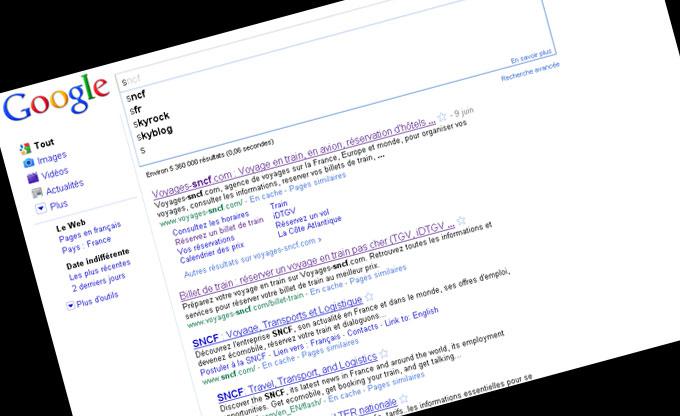Open Réservez un billet de train sitelink

click(x=219, y=231)
